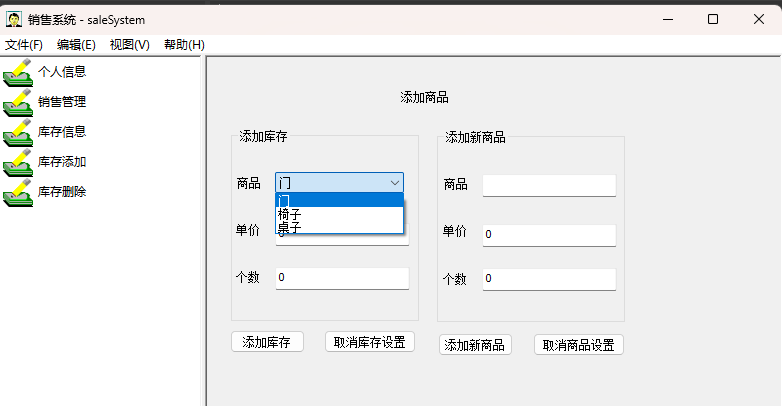Open the 个人信息 sidebar entry
782x406 pixels.
[62, 72]
